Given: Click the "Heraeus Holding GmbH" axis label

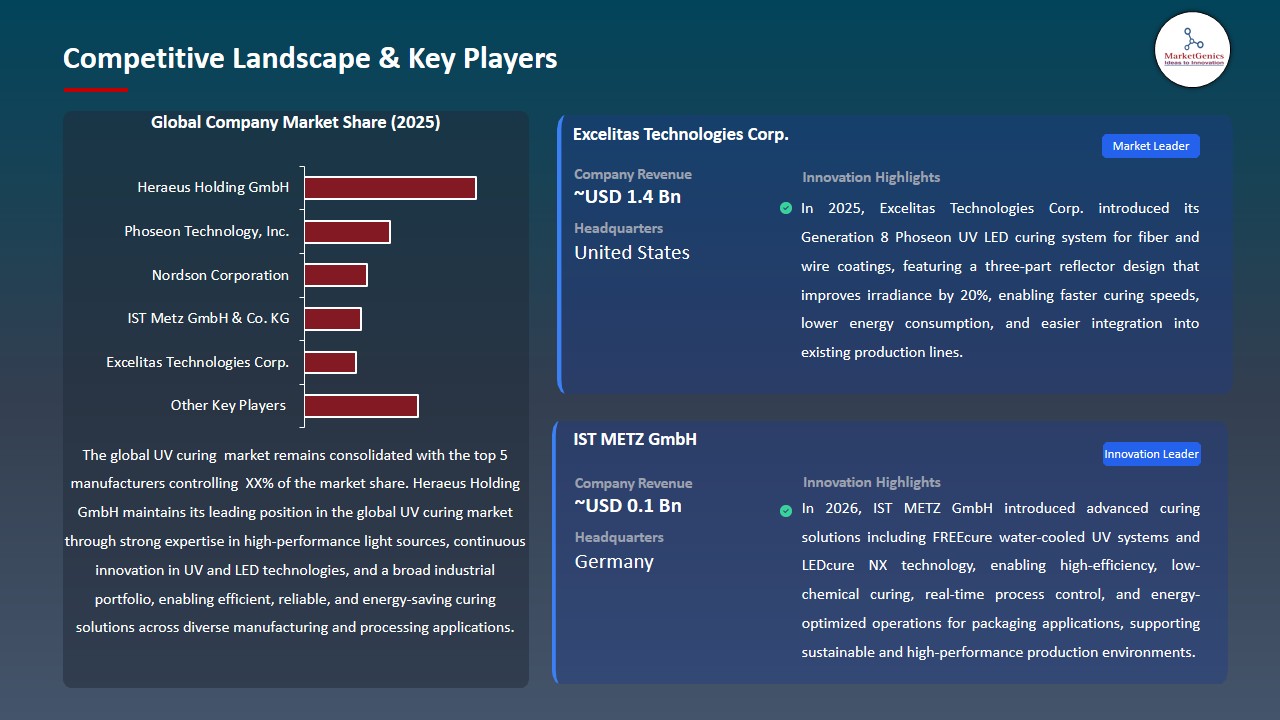Looking at the screenshot, I should point(213,187).
